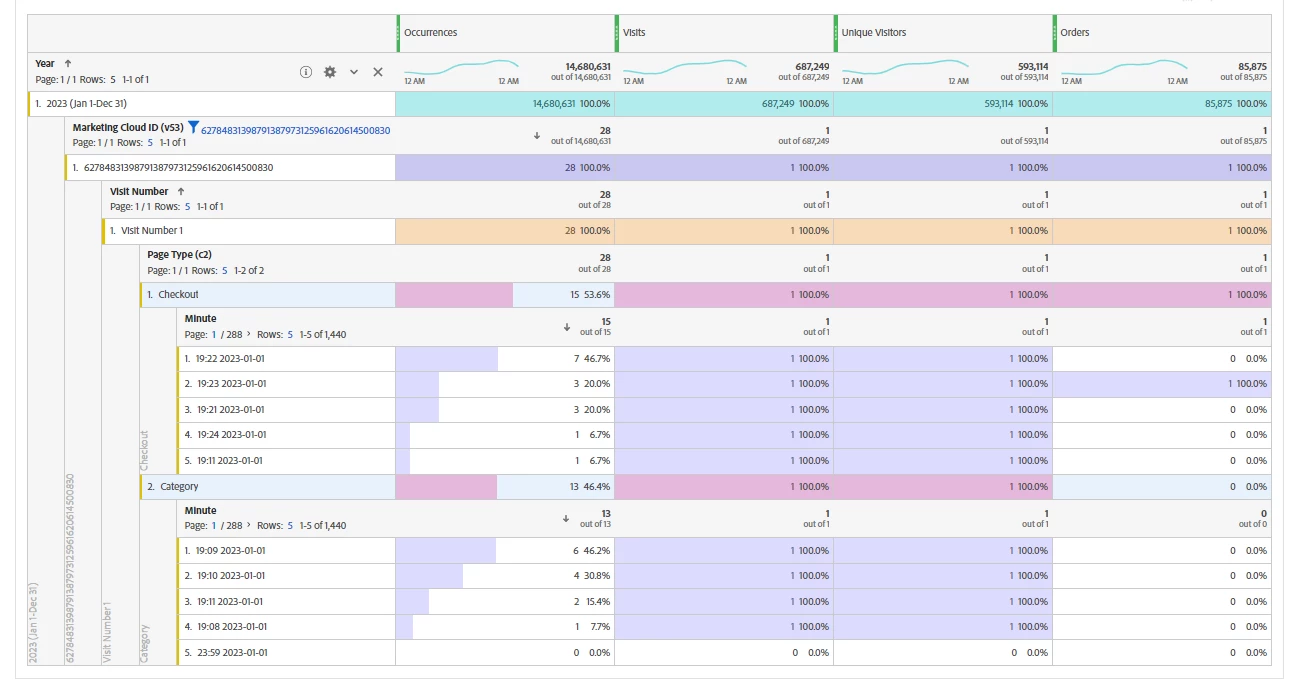Change the Rows count in the Year header
Viewport: 1296px width, 688px height.
click(x=113, y=79)
